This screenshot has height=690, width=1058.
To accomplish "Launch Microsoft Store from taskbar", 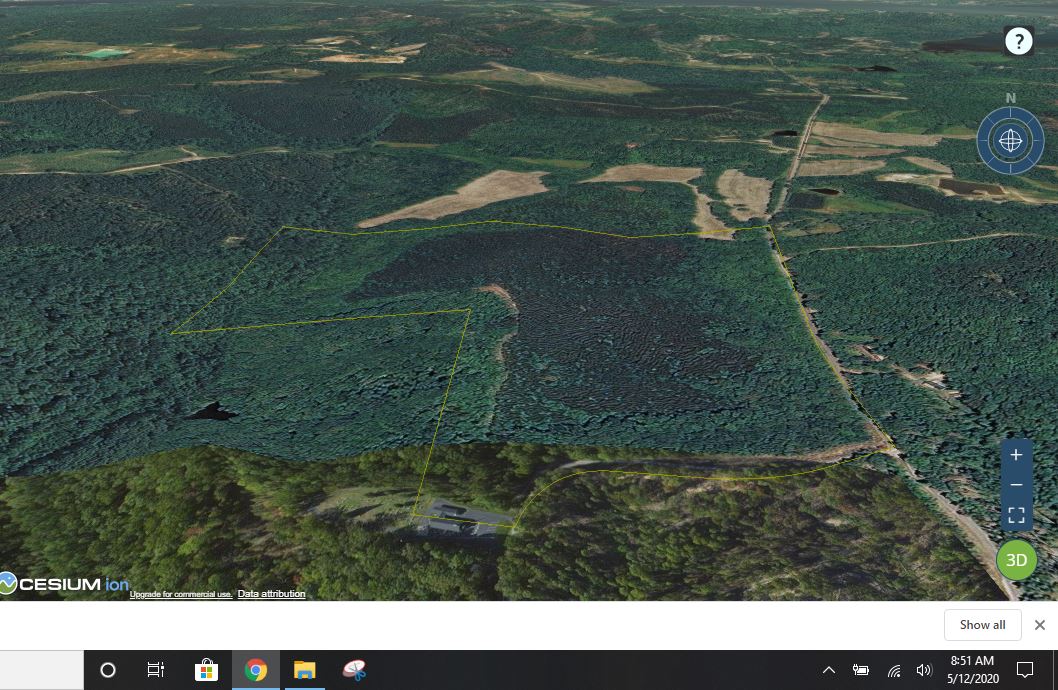I will click(206, 670).
